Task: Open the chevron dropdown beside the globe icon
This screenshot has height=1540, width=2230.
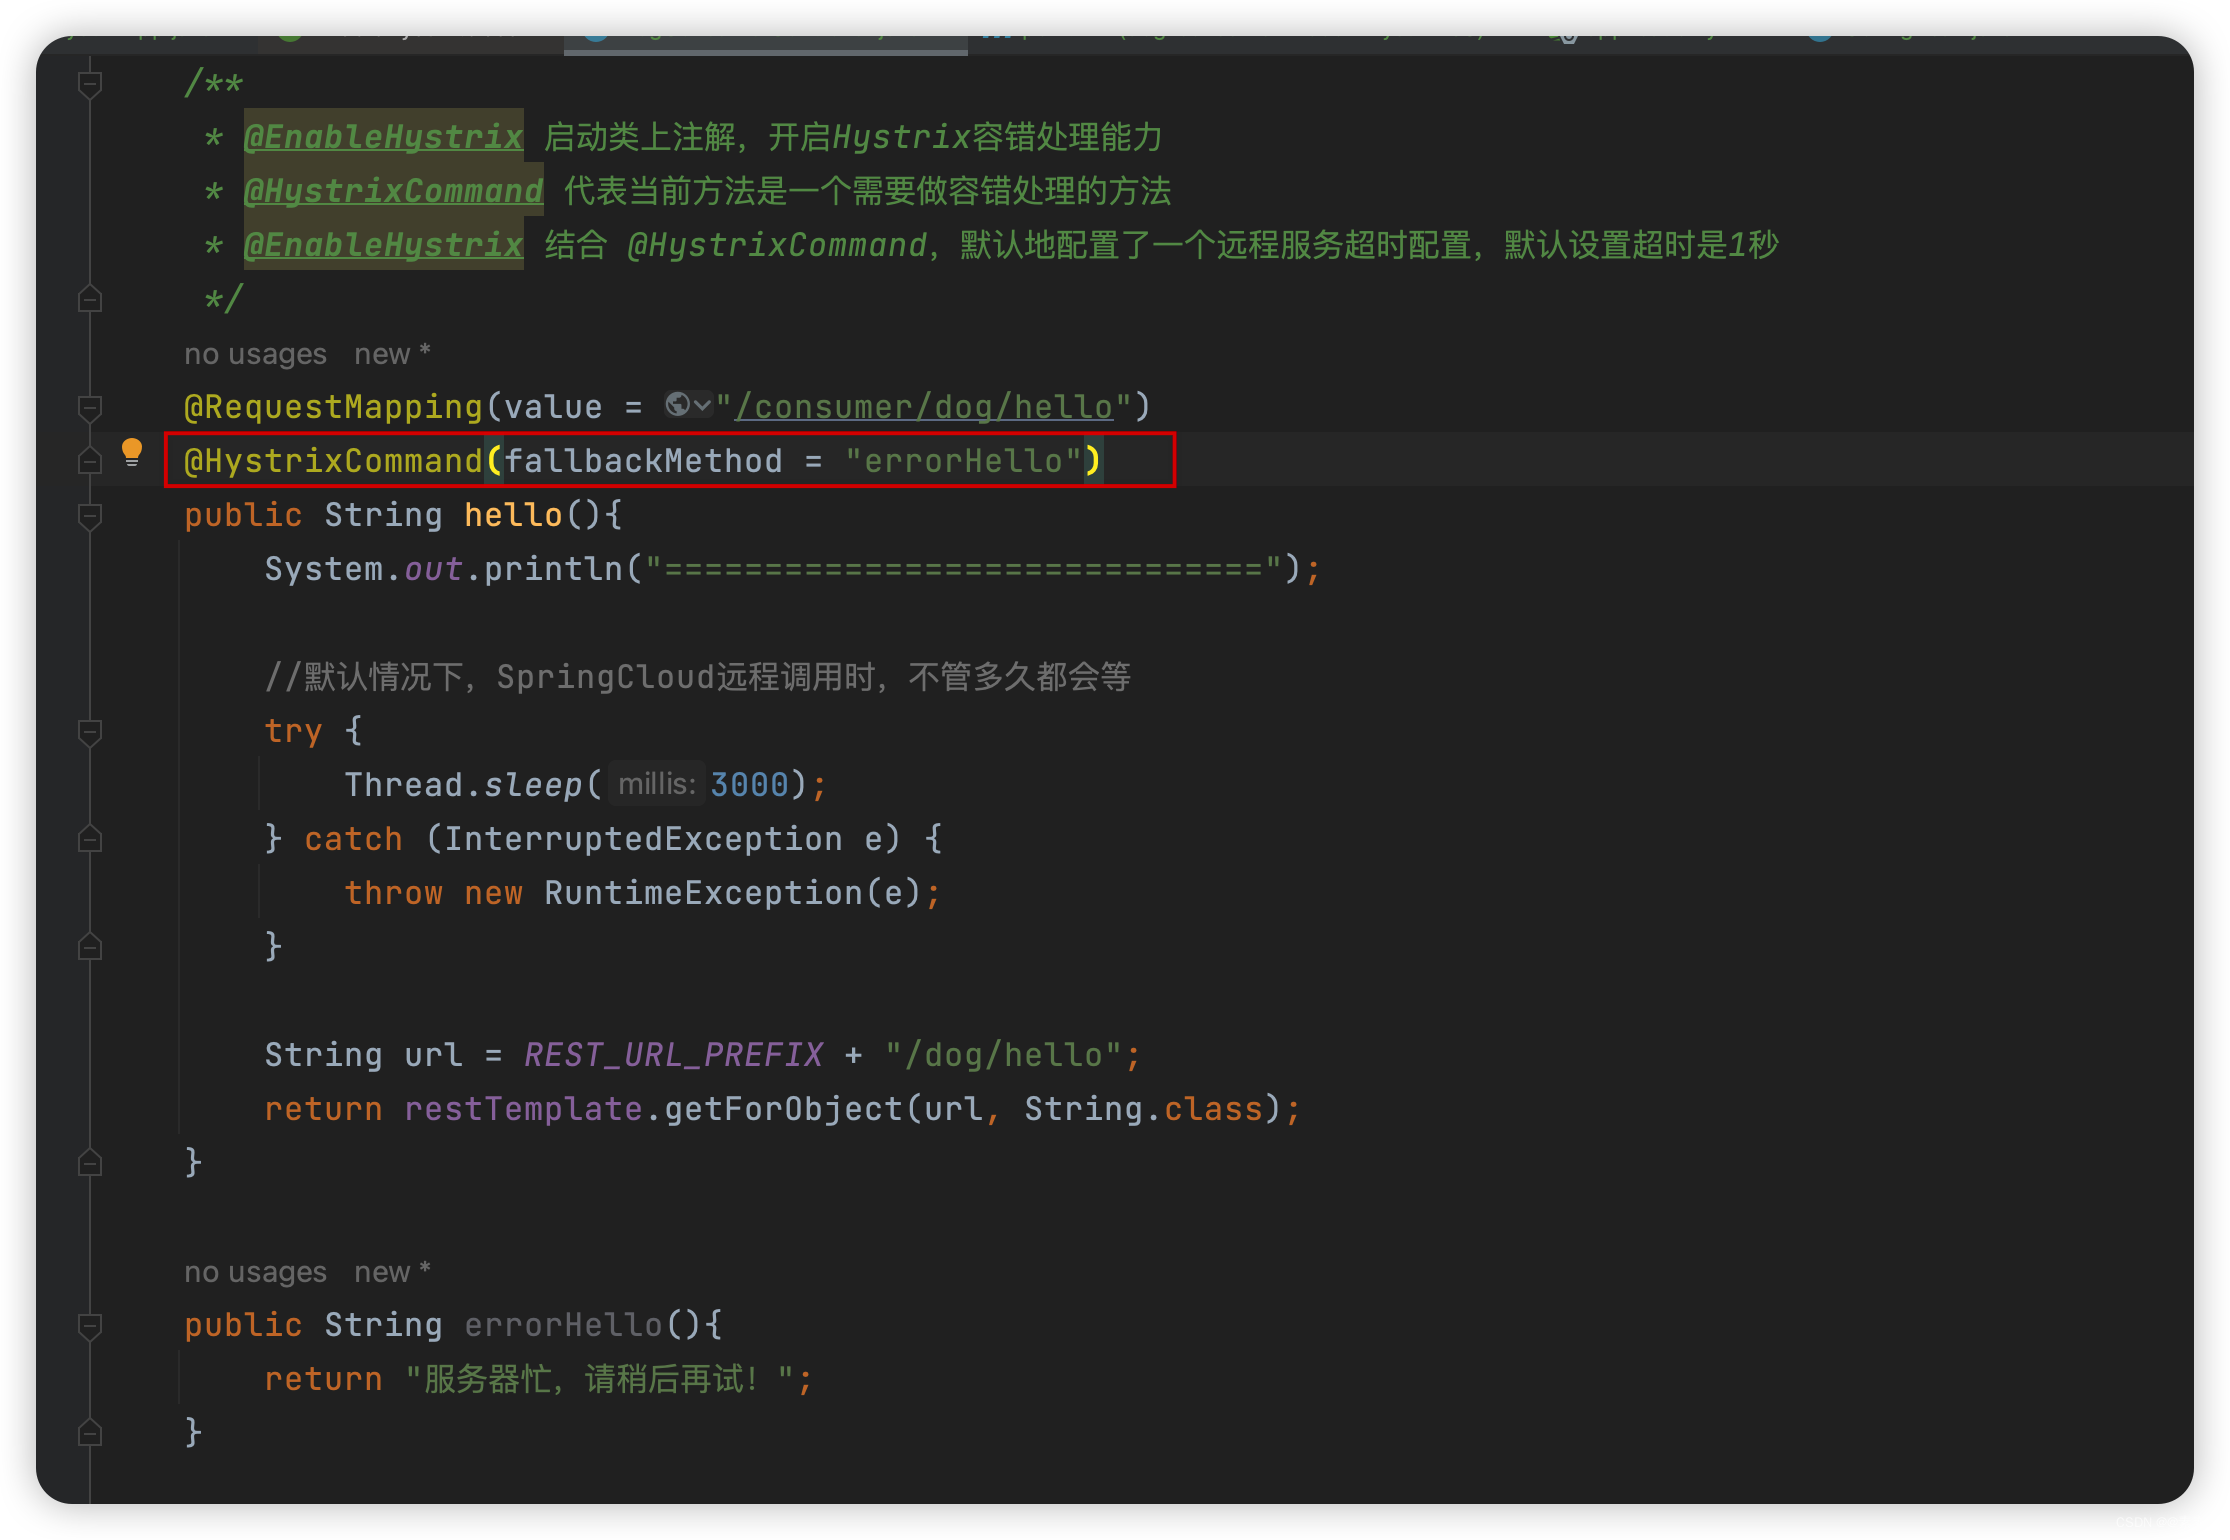Action: click(702, 405)
